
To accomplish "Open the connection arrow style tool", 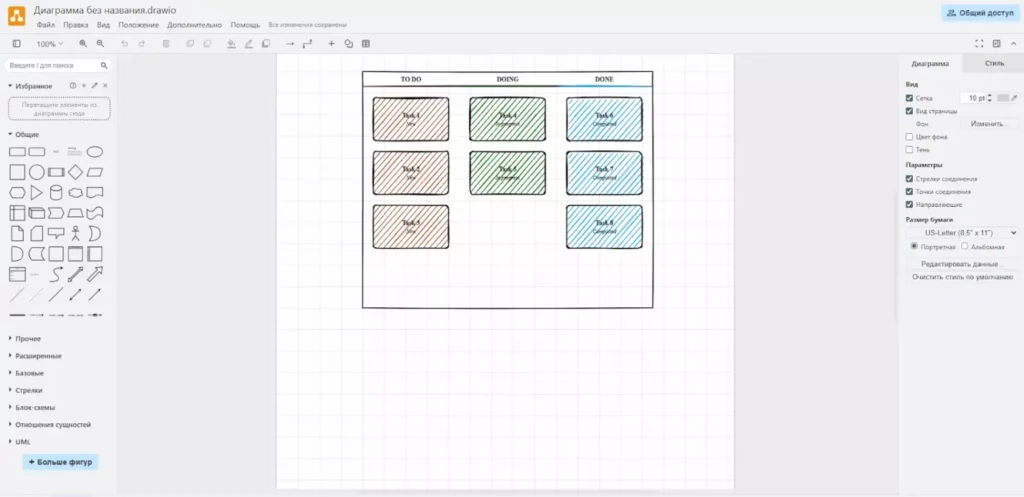I will pos(290,44).
